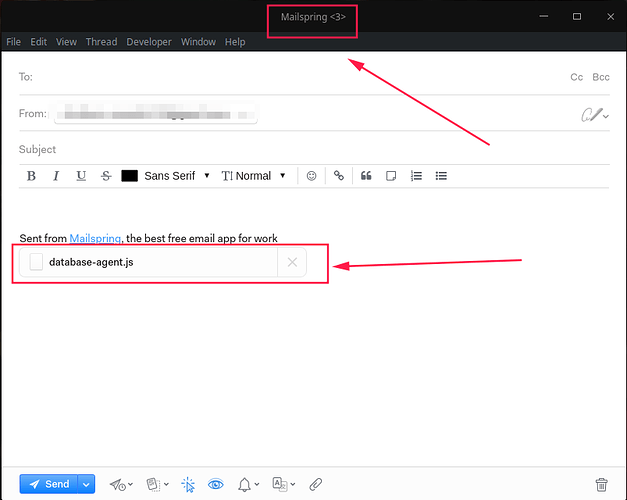The width and height of the screenshot is (627, 500).
Task: Click the Send button
Action: [x=49, y=484]
